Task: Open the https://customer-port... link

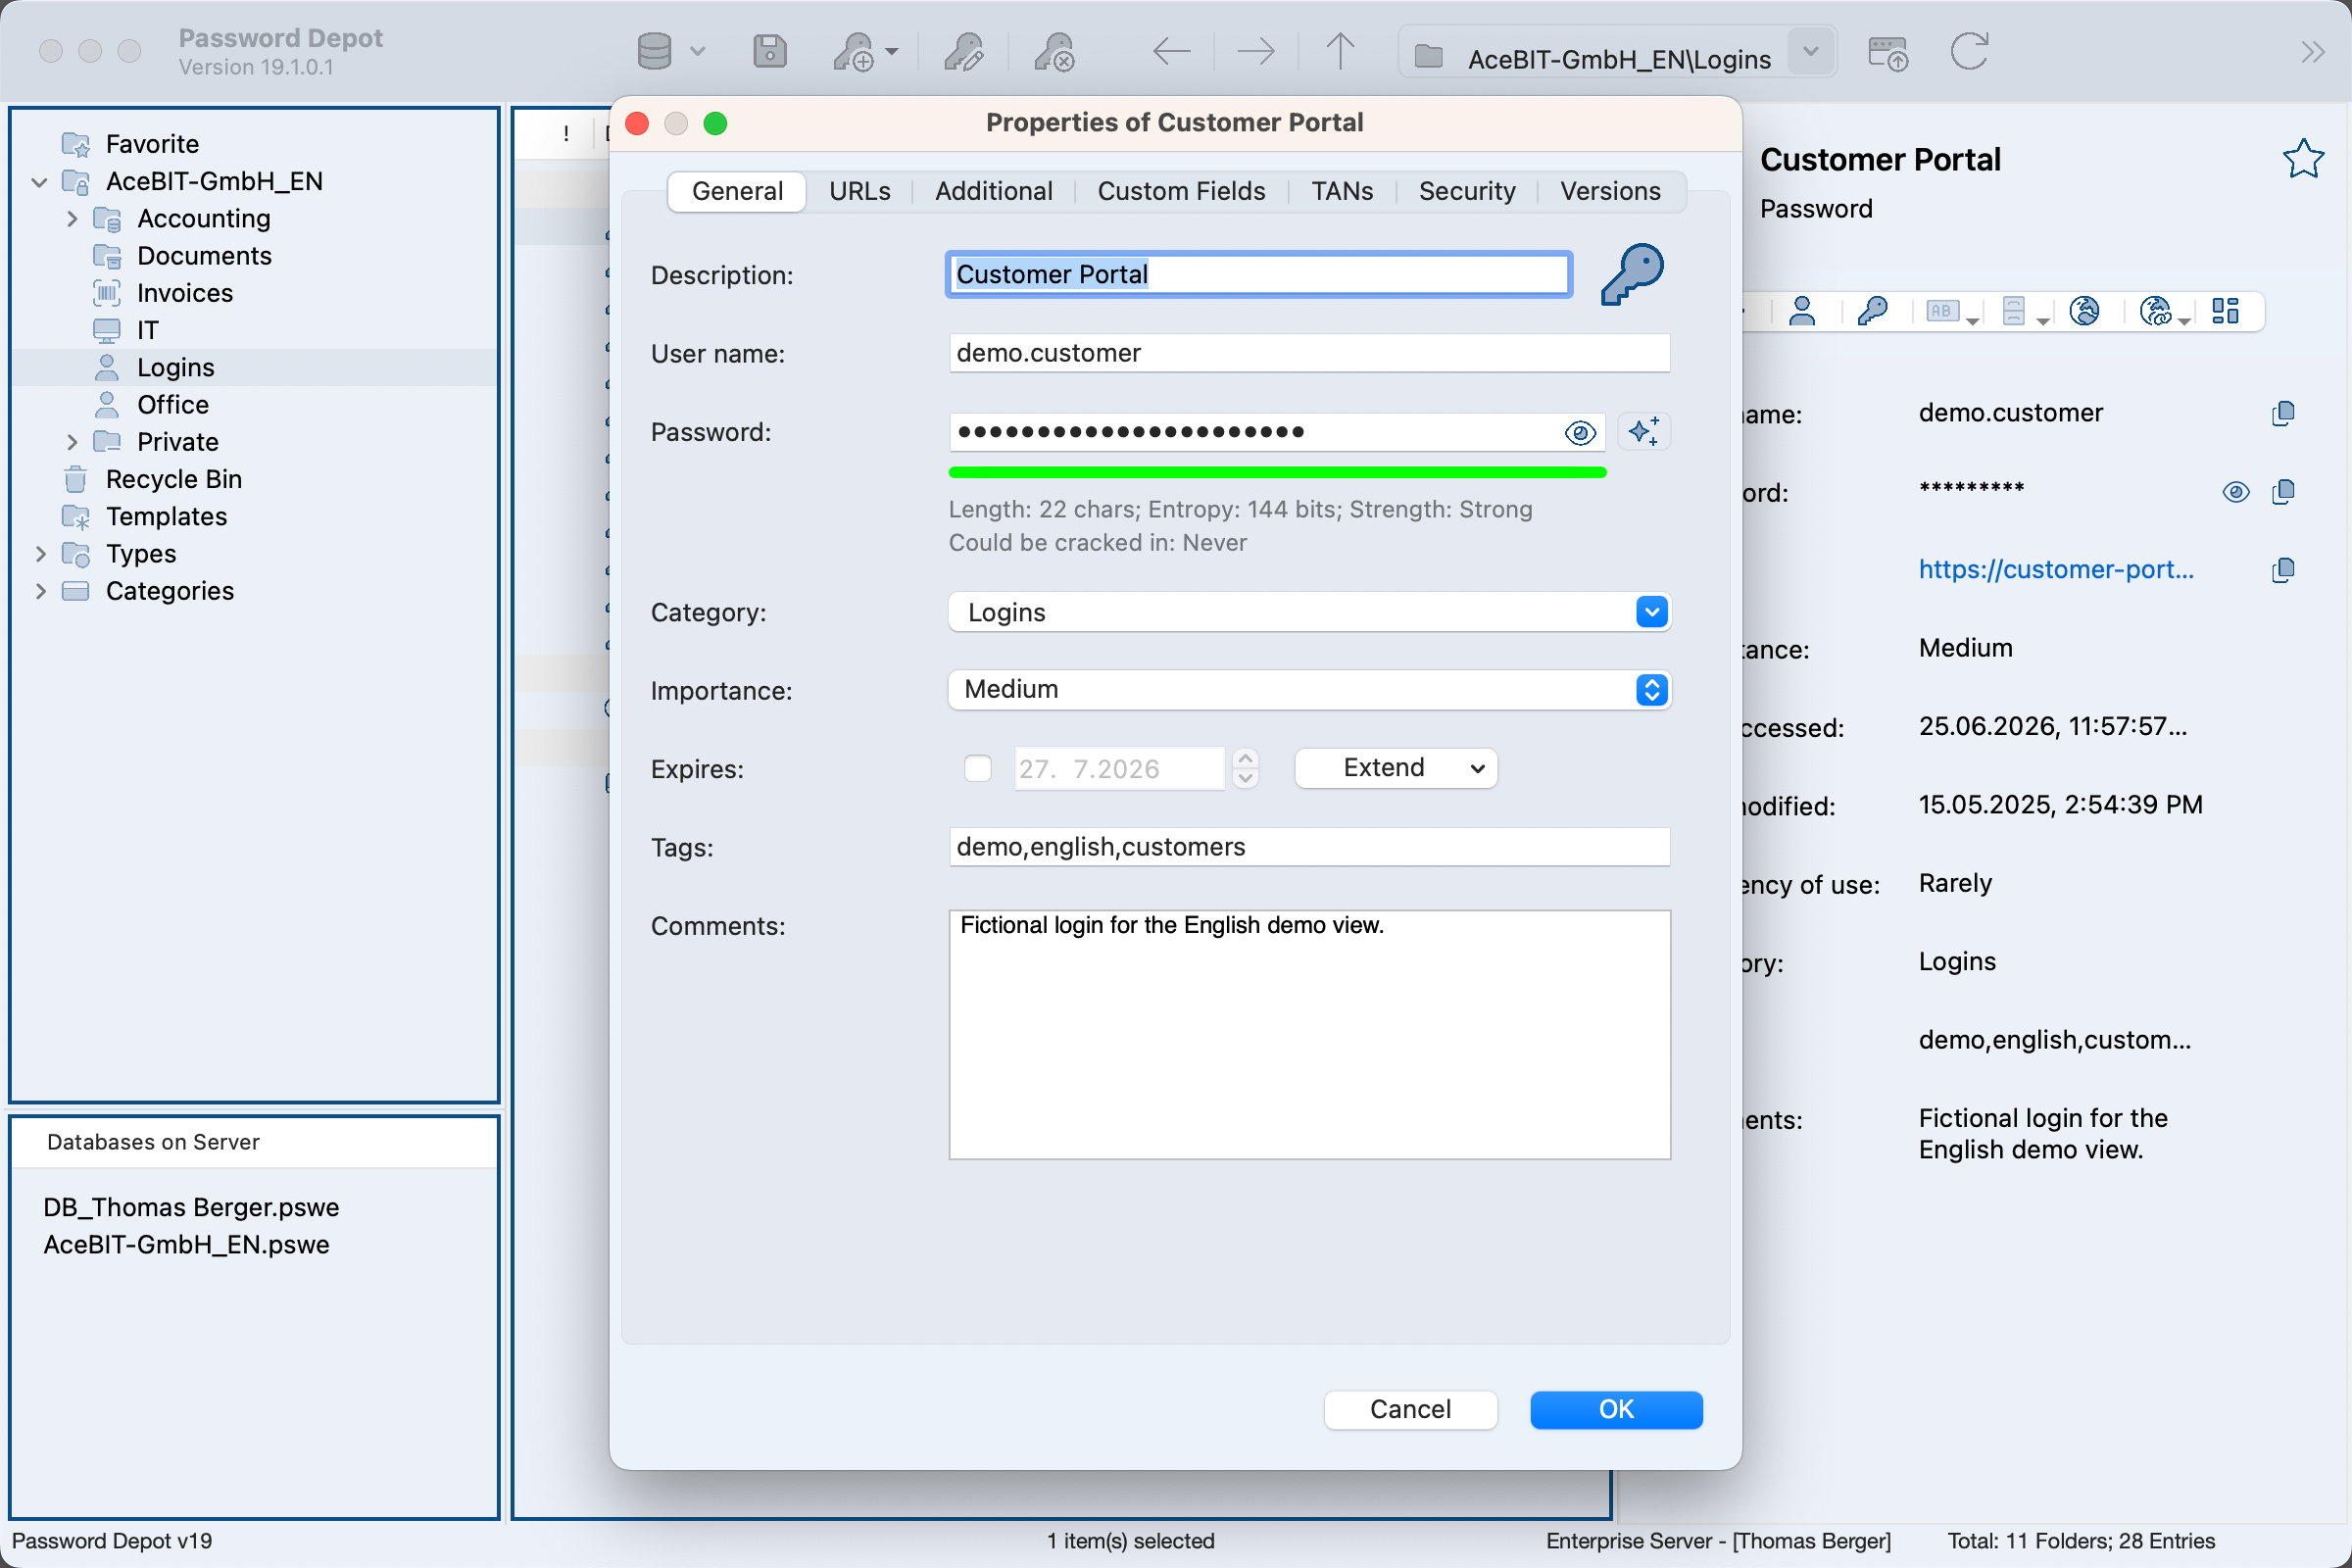Action: click(2056, 569)
